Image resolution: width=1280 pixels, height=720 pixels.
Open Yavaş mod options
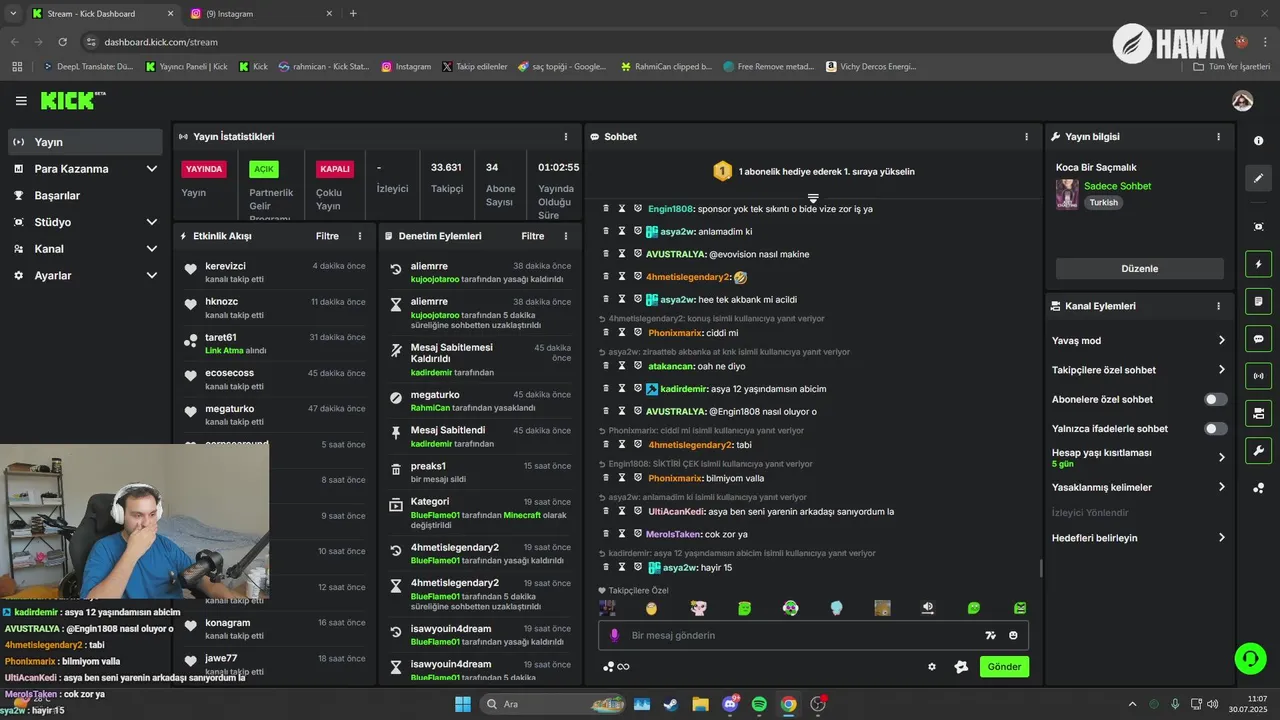coord(1139,340)
